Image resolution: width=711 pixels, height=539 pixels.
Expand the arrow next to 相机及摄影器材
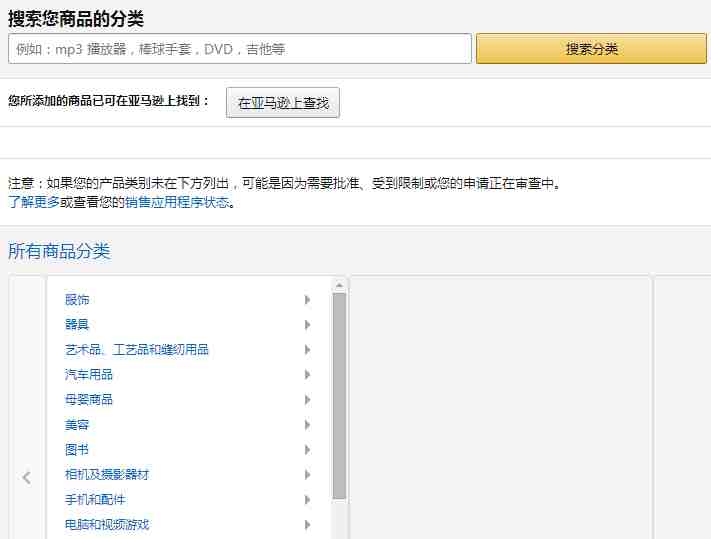(307, 475)
